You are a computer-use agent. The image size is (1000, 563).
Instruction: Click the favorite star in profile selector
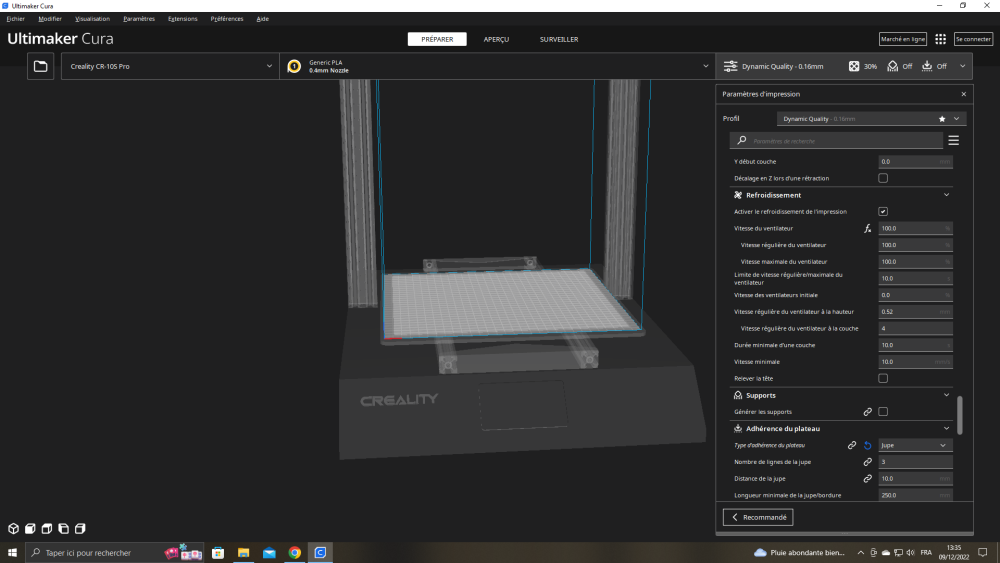(x=941, y=119)
